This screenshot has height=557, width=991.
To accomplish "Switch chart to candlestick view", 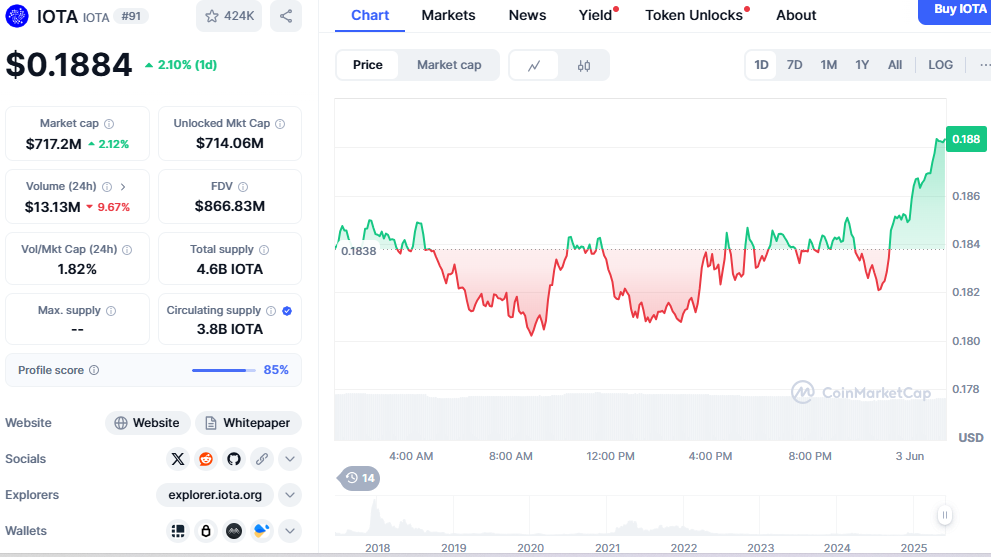I will 584,65.
